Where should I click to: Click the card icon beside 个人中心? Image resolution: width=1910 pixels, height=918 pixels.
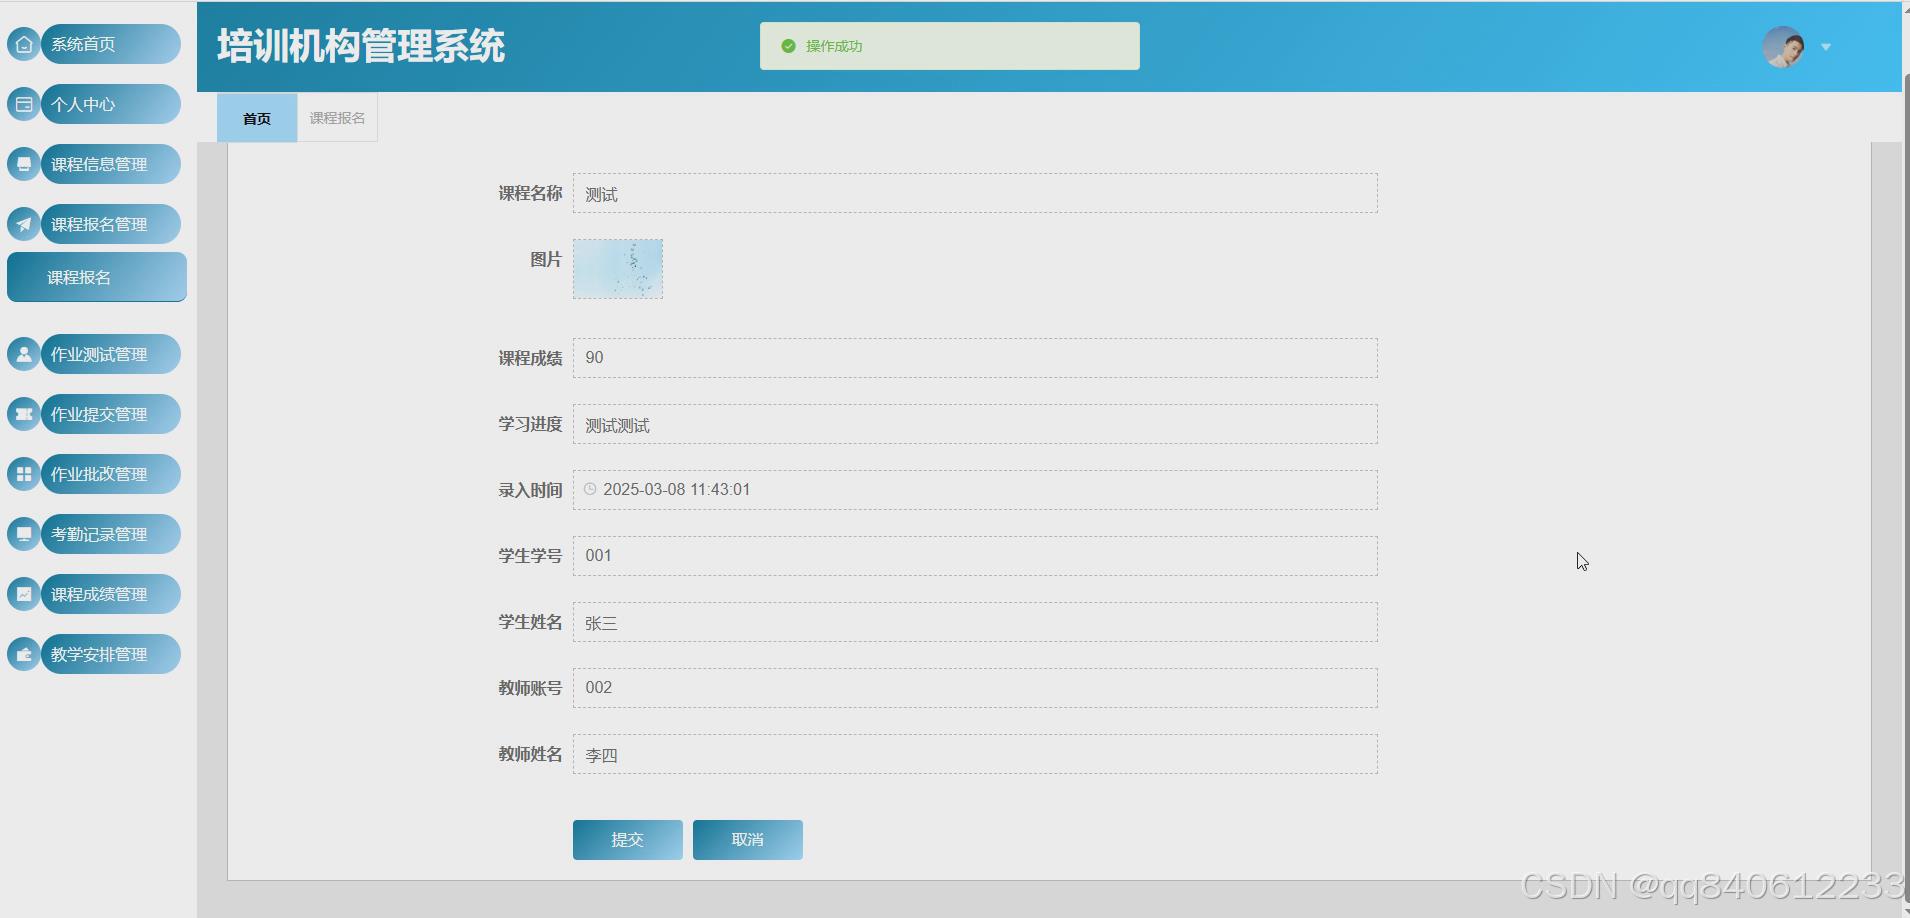pos(24,104)
